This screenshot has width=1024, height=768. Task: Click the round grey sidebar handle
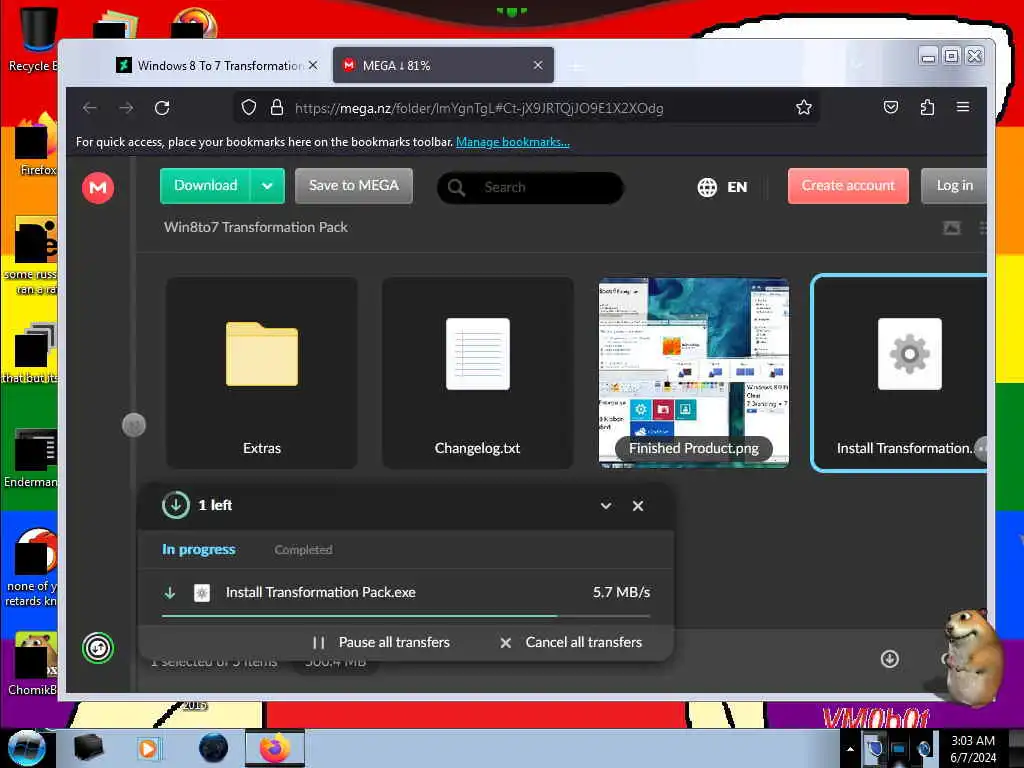pos(134,425)
